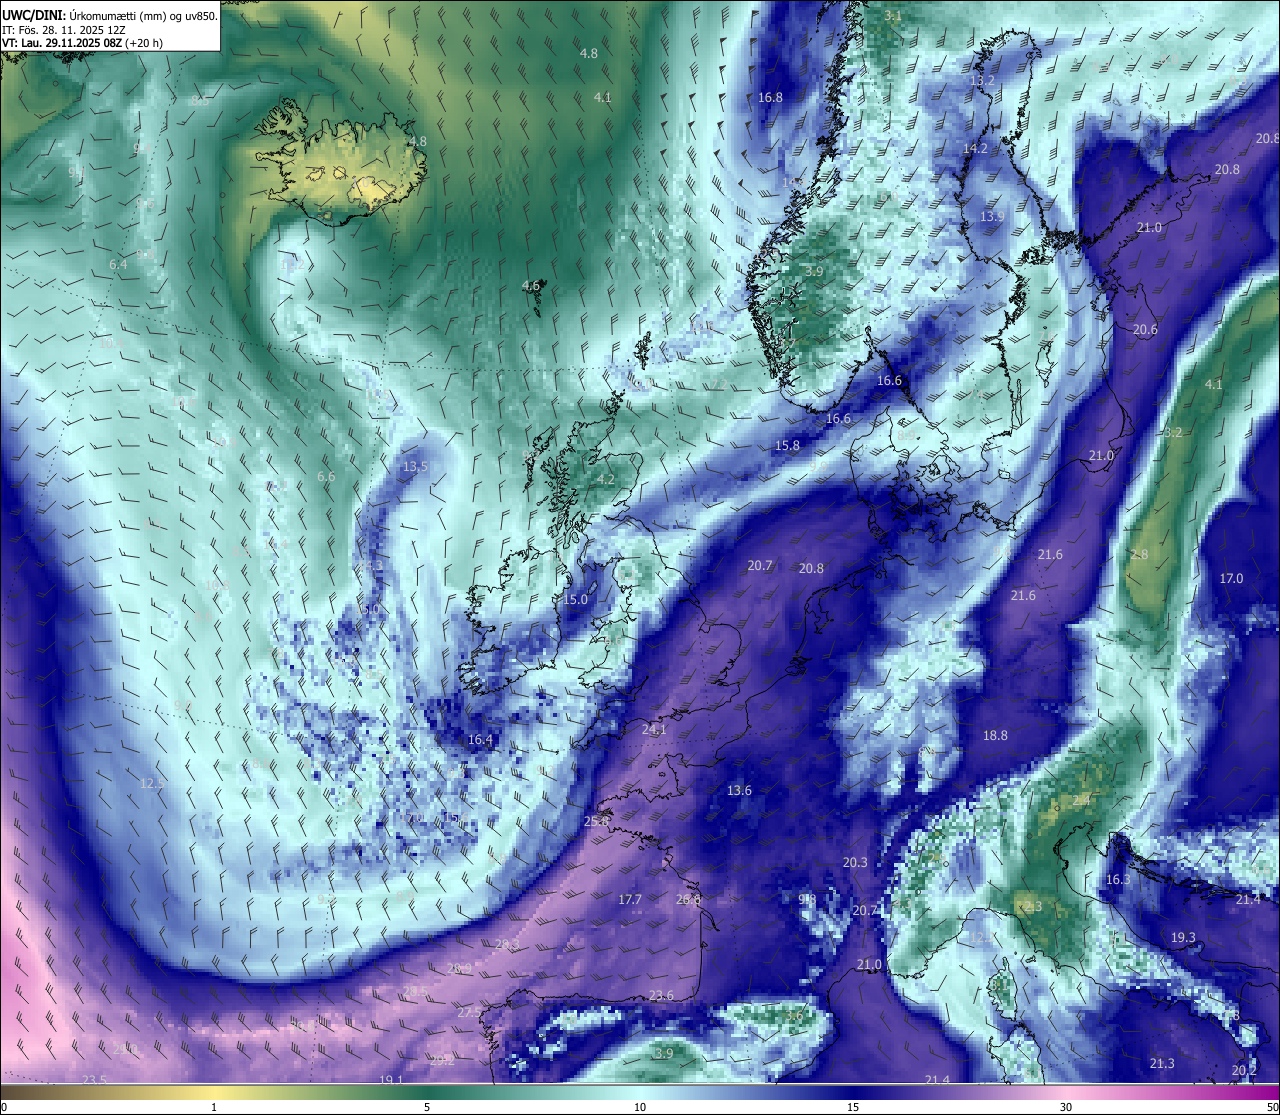This screenshot has width=1280, height=1115.
Task: Click the 2.8 value label
Action: [x=1140, y=555]
